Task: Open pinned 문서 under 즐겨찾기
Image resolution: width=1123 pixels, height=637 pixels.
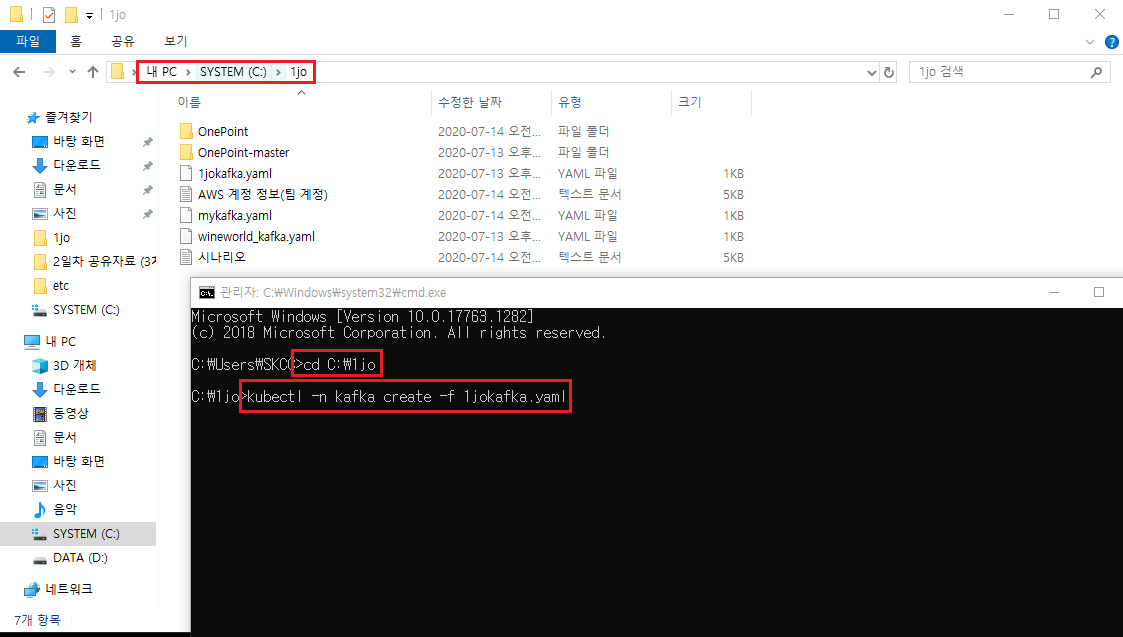Action: click(64, 189)
